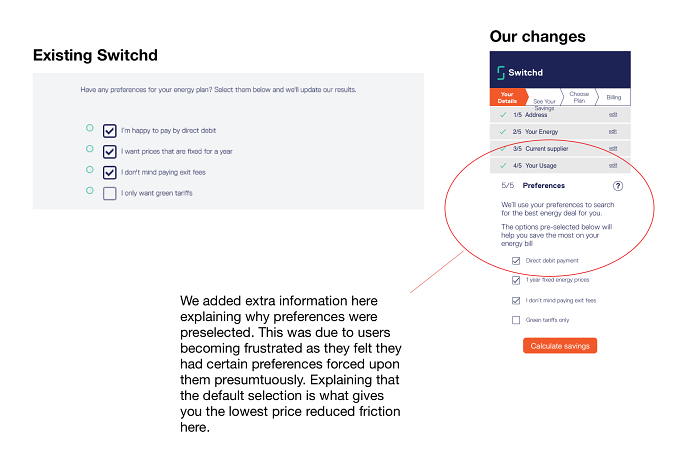This screenshot has width=680, height=470.
Task: Tick the "Green tariffs only" checkbox
Action: coord(516,320)
